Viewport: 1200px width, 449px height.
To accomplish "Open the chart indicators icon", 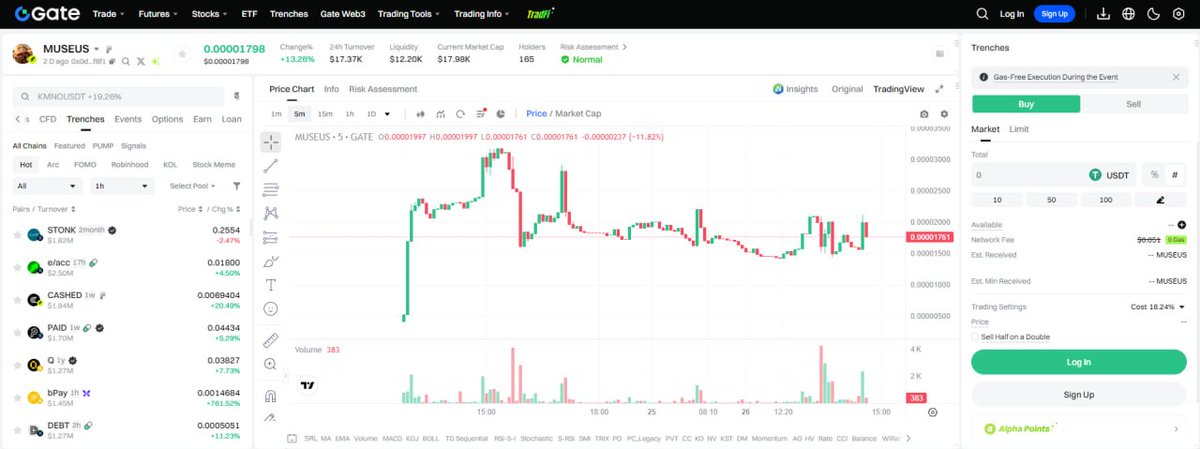I will (440, 114).
